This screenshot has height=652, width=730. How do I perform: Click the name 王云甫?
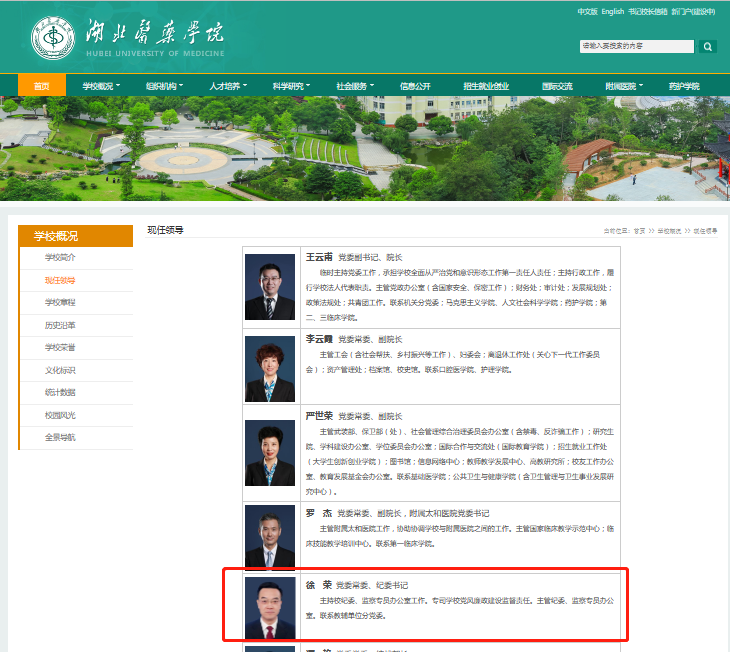pyautogui.click(x=319, y=257)
